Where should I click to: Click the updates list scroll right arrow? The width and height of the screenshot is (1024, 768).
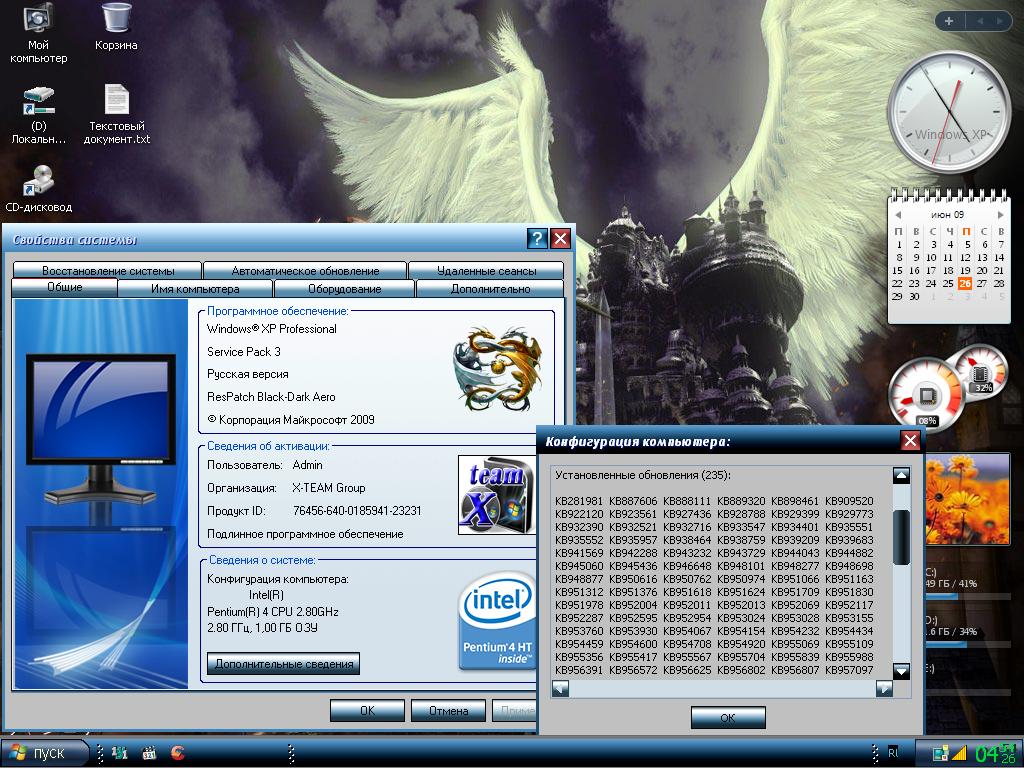click(884, 688)
